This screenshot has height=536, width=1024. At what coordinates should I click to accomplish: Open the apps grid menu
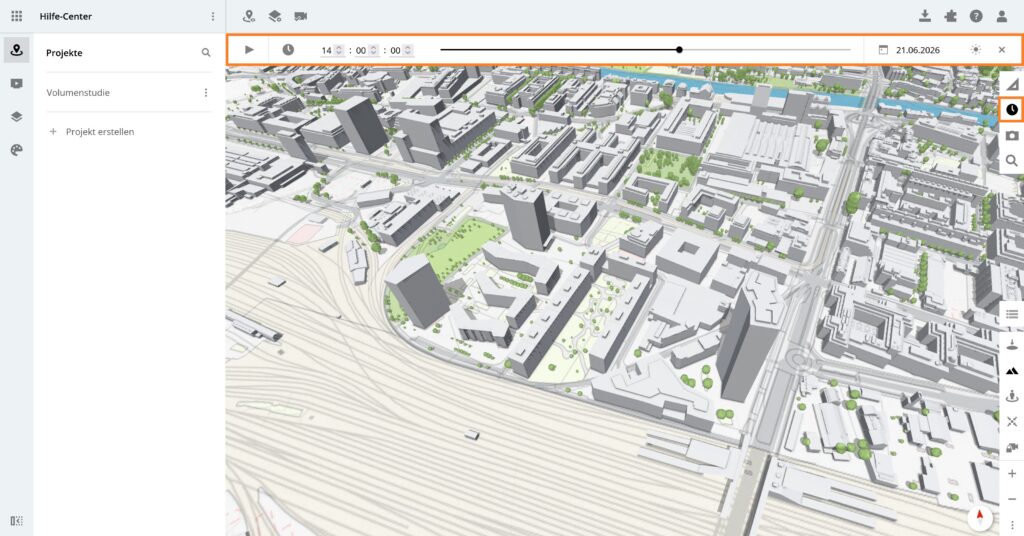coord(16,16)
